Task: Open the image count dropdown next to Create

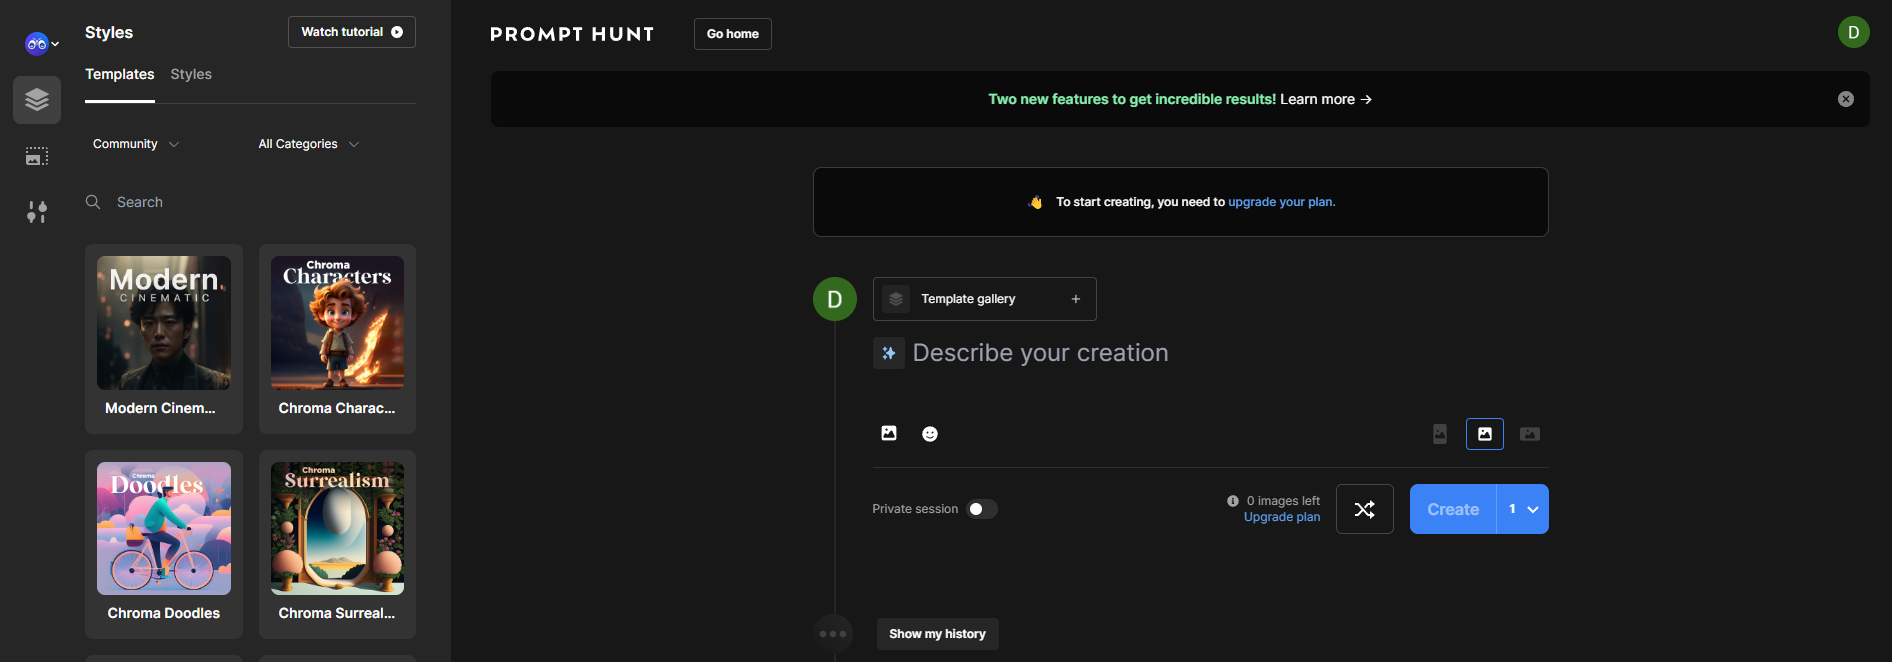Action: [1523, 509]
